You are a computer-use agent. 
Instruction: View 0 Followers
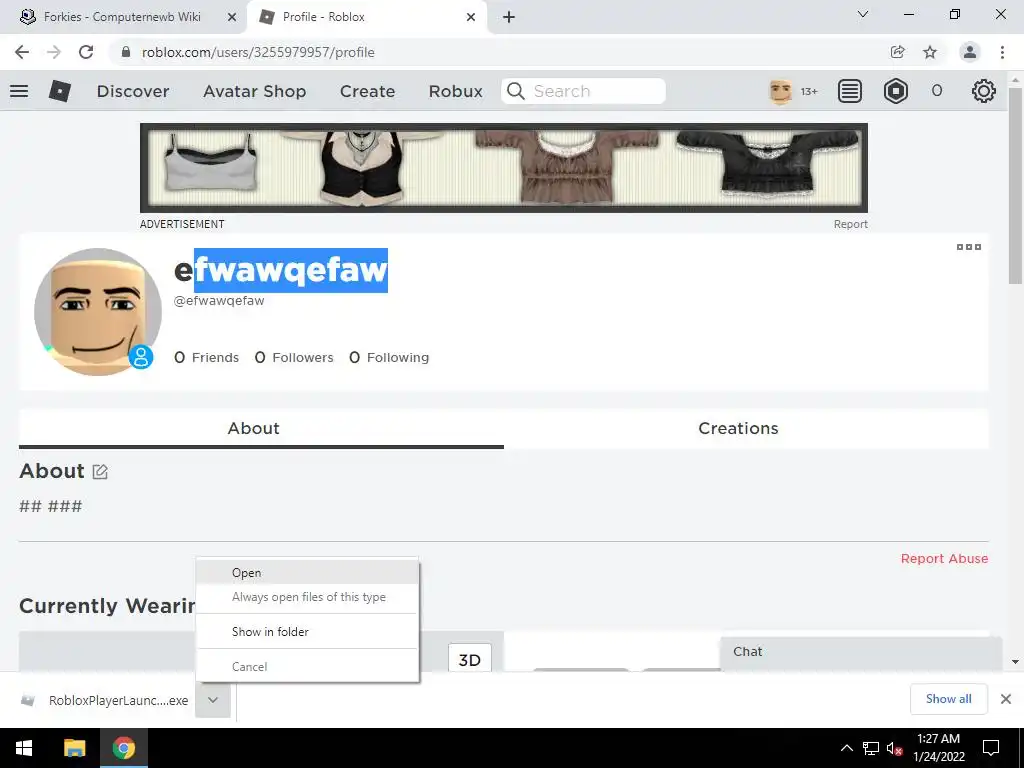[294, 357]
